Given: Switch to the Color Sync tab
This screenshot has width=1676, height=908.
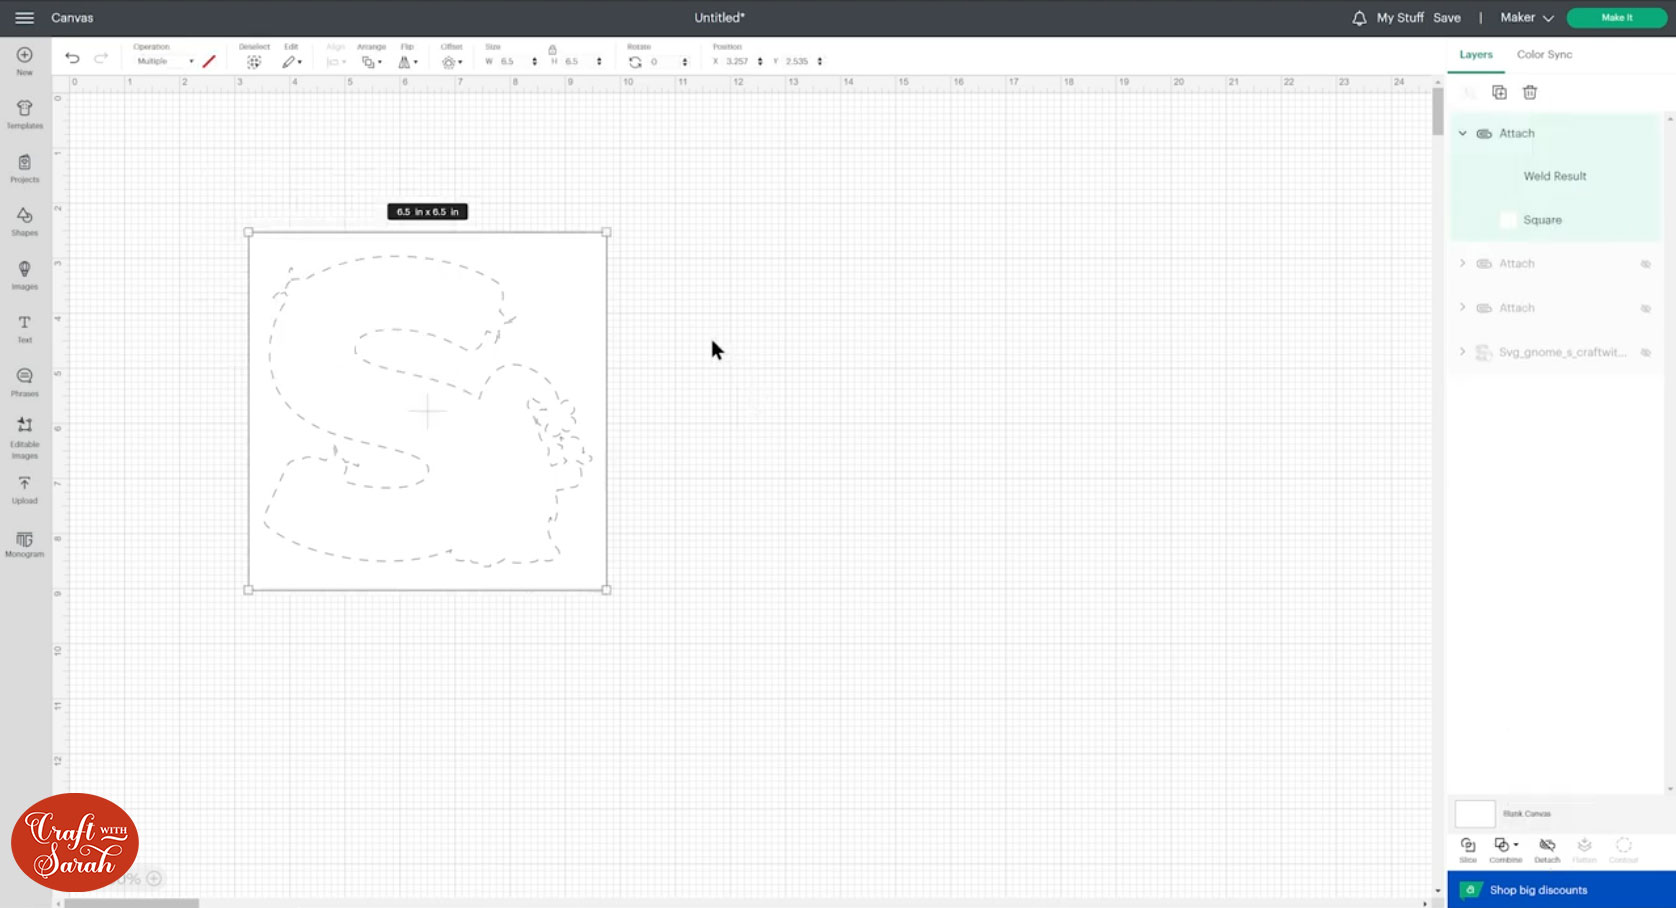Looking at the screenshot, I should tap(1544, 55).
